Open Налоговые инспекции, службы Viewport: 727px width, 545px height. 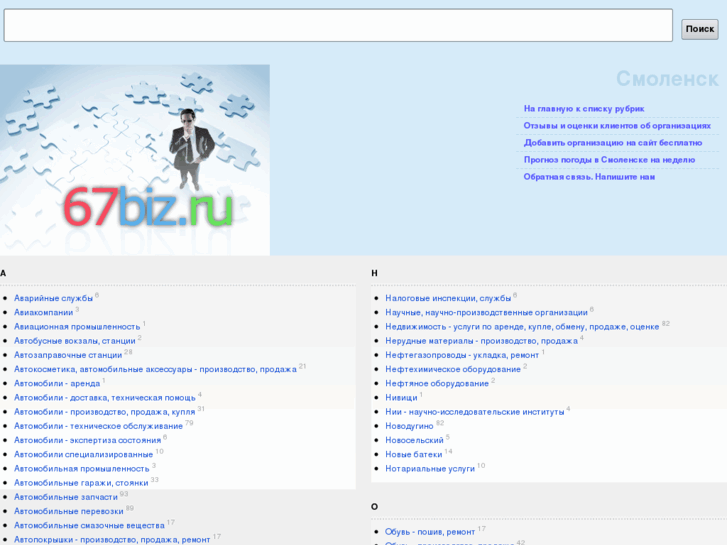pyautogui.click(x=448, y=298)
